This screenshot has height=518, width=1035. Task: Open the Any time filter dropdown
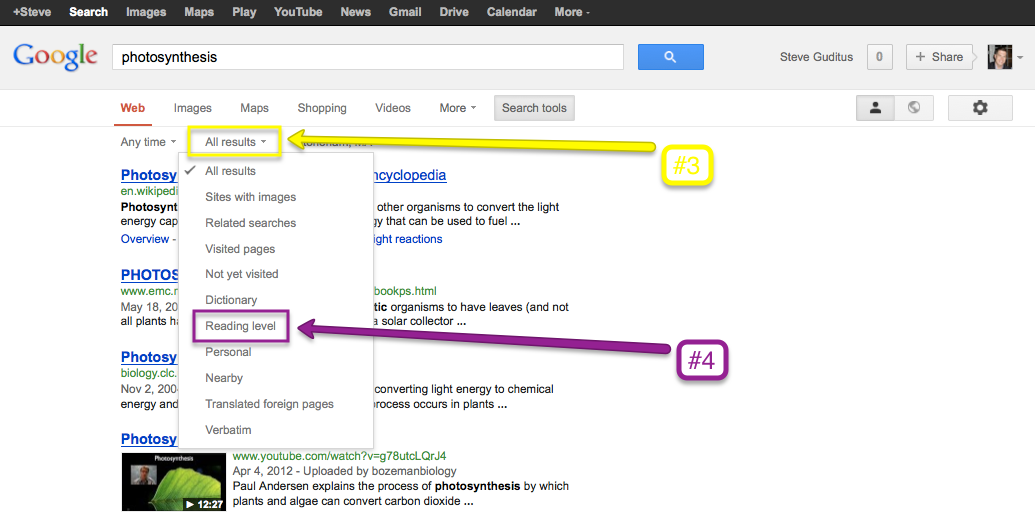[148, 142]
